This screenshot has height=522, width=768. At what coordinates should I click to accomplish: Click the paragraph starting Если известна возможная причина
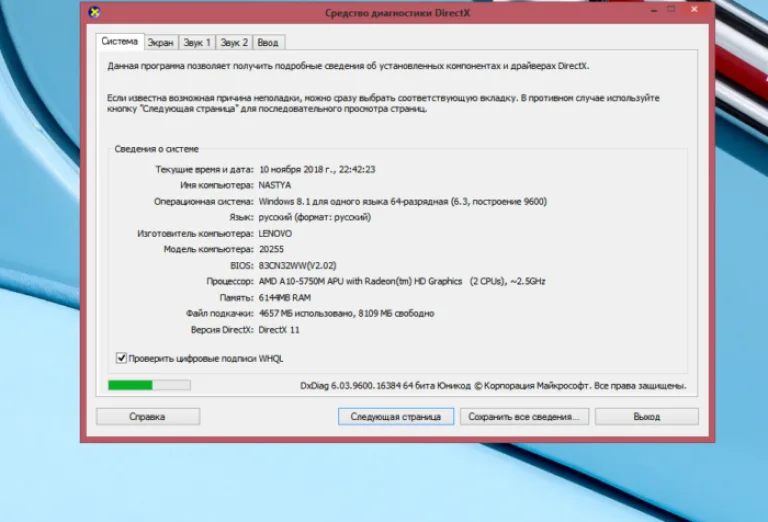tap(384, 103)
